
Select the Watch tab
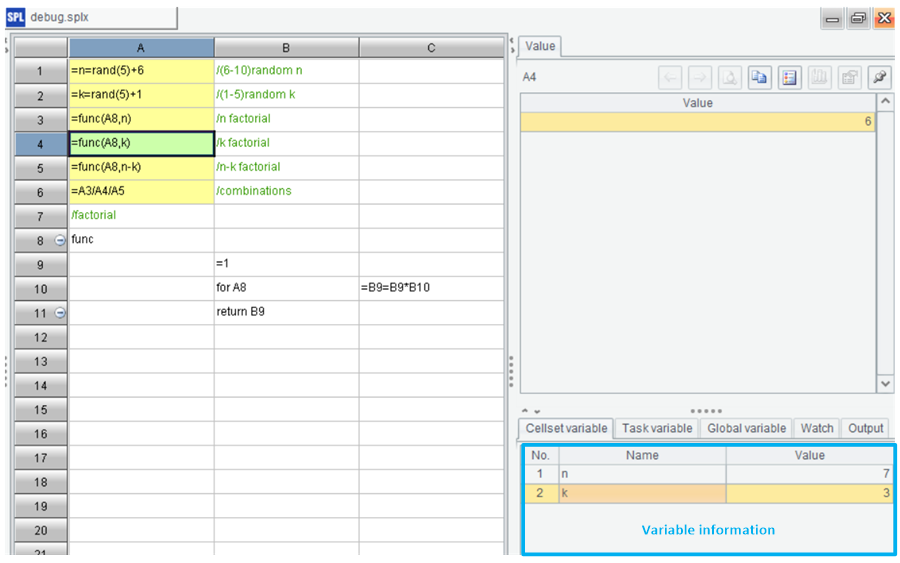[816, 428]
